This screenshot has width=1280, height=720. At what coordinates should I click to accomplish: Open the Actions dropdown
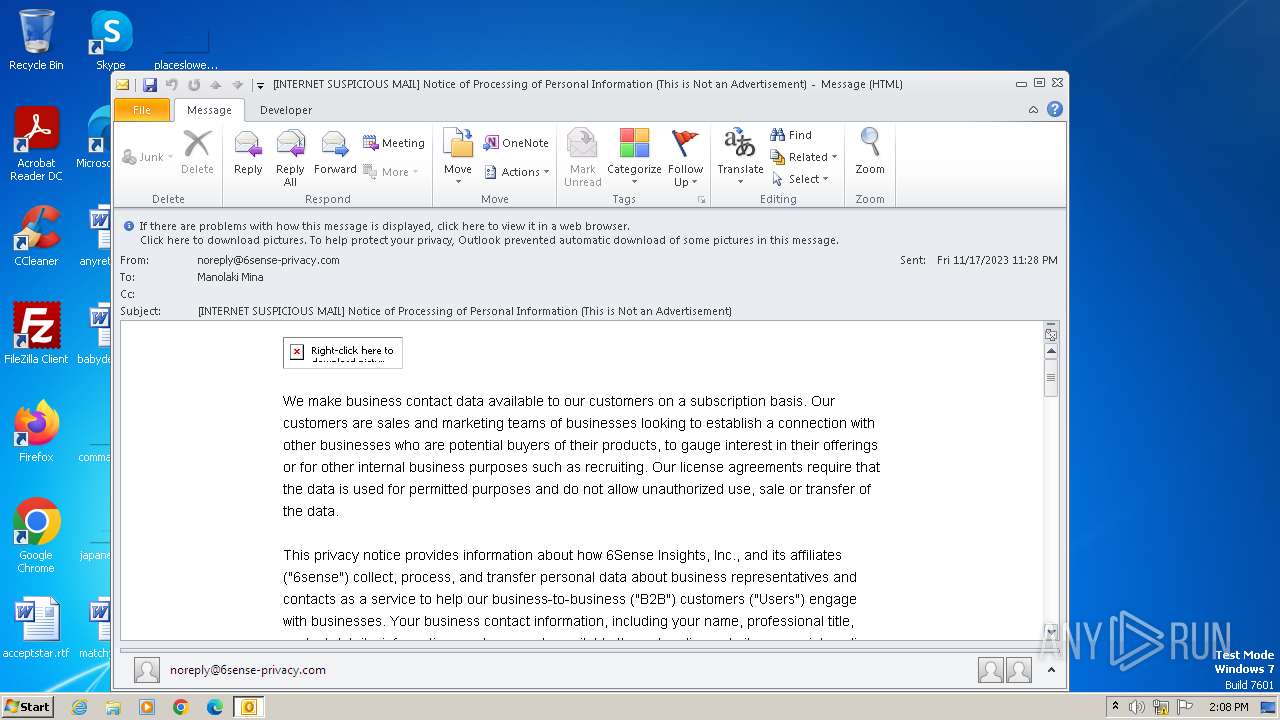point(517,172)
